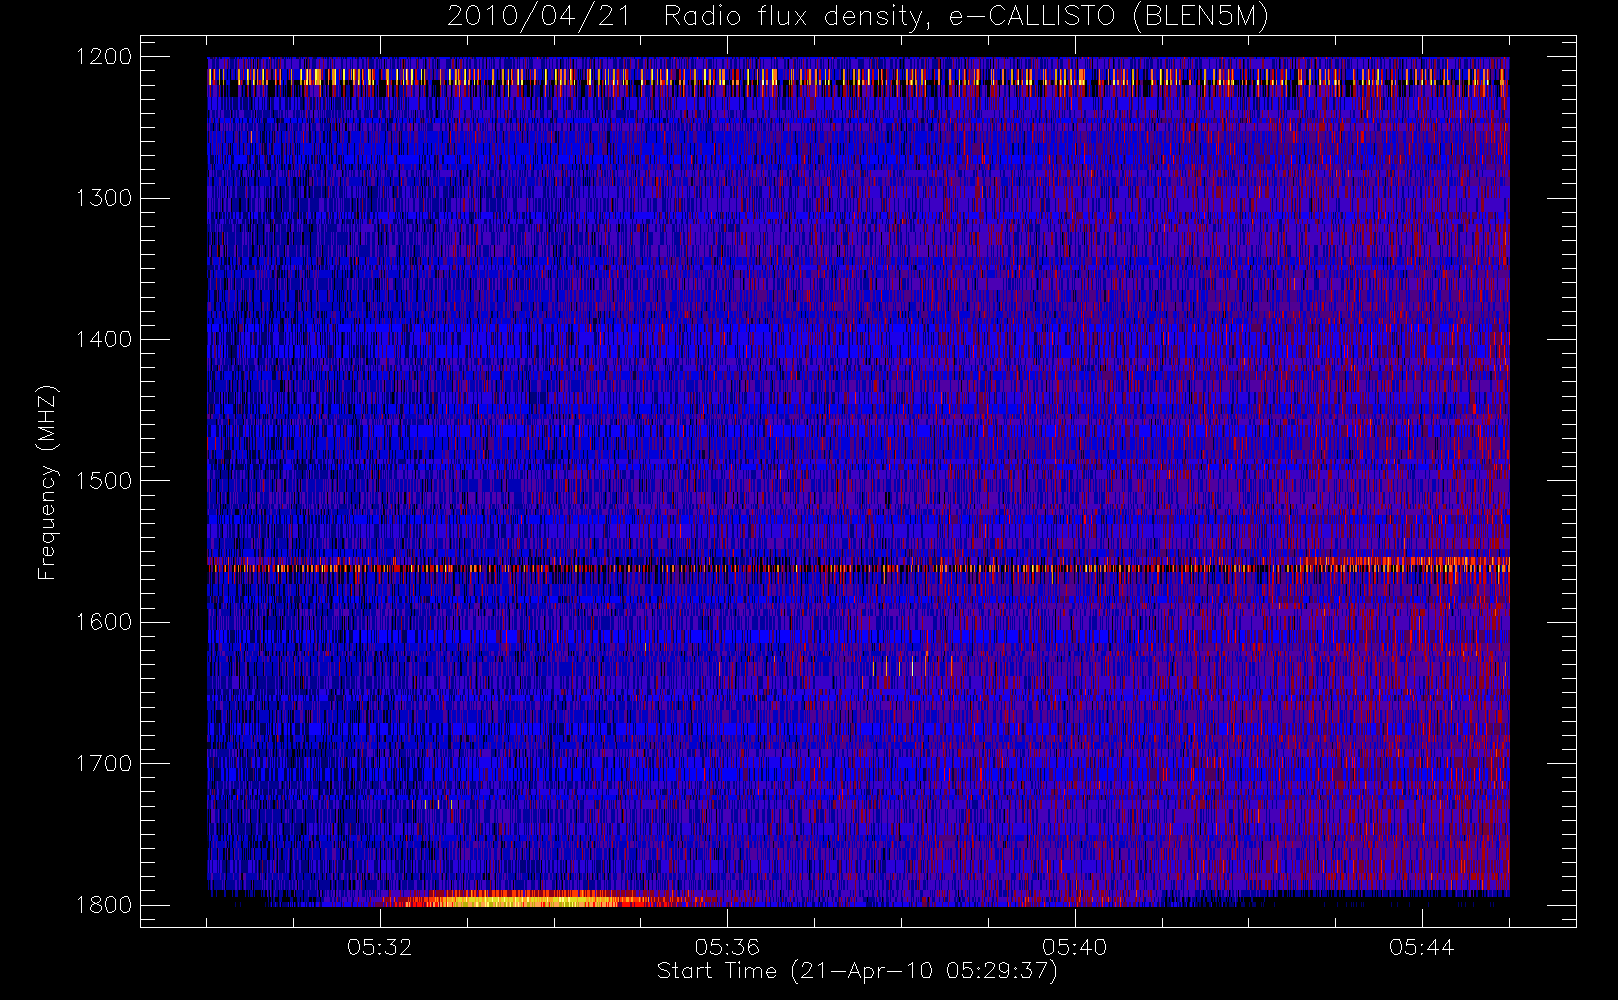1618x1000 pixels.
Task: Click the 05:32 time tick label
Action: 380,947
